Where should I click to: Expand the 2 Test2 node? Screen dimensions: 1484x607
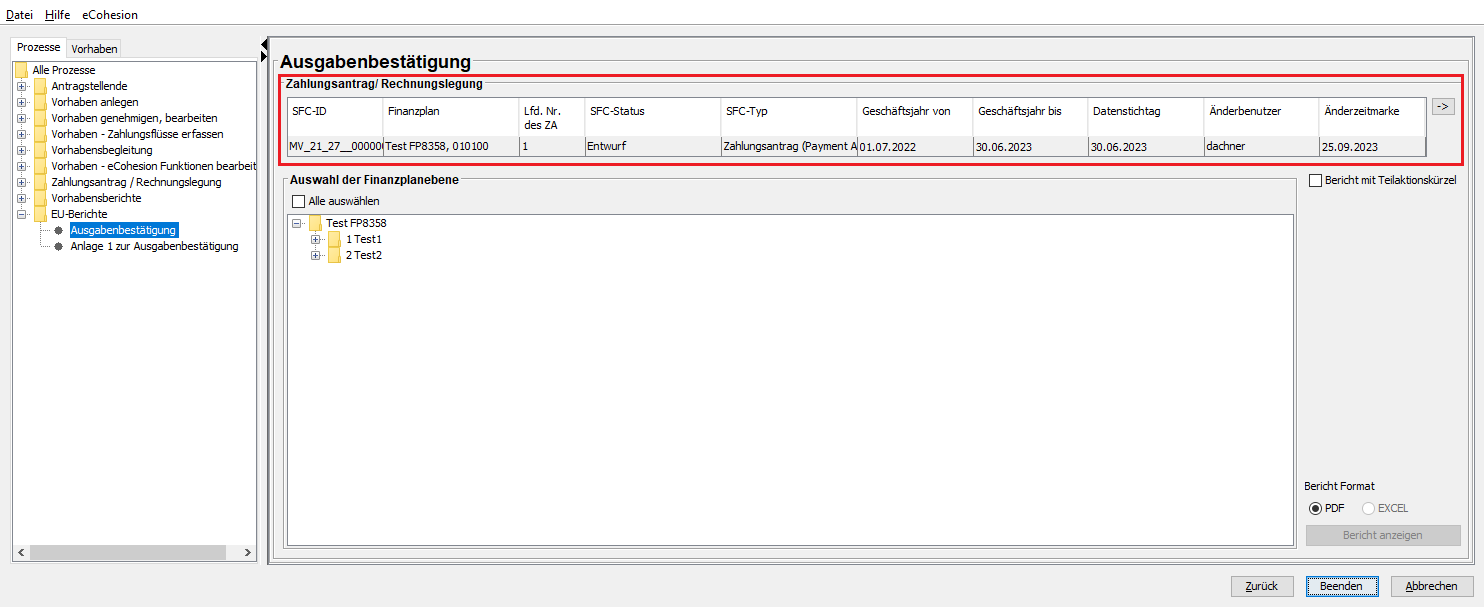(316, 255)
